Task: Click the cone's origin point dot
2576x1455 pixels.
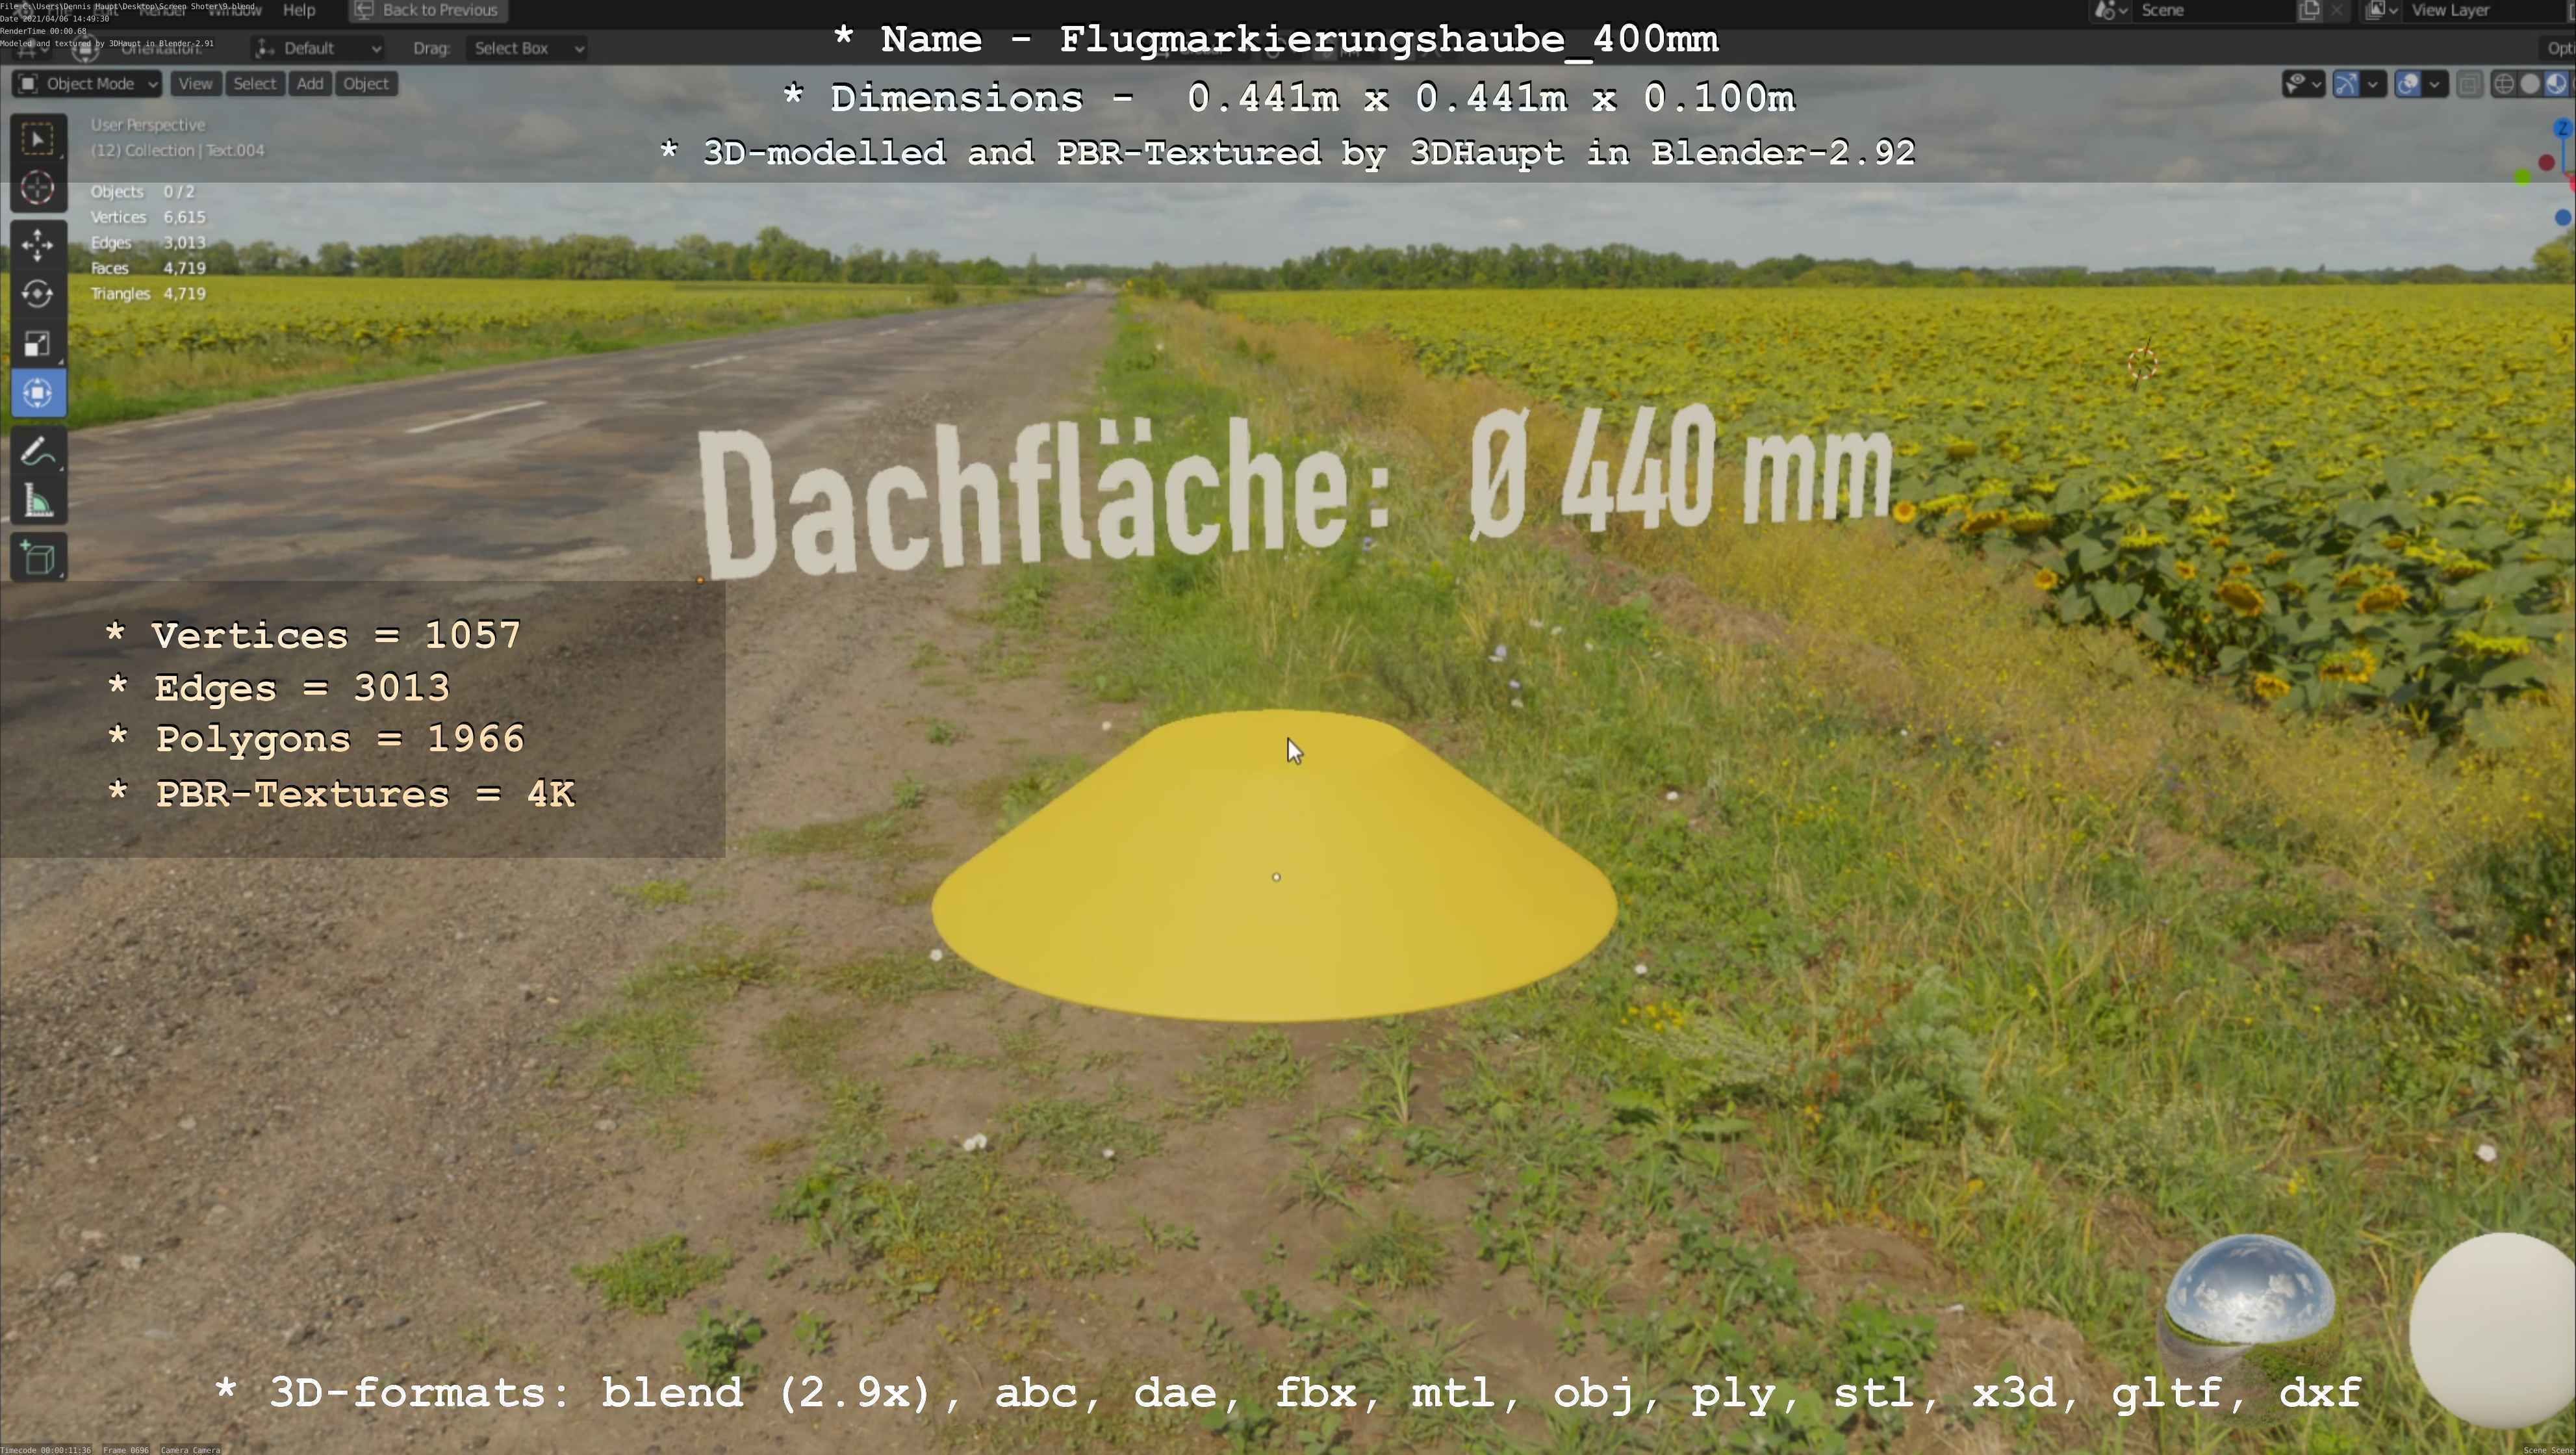Action: (x=1276, y=877)
